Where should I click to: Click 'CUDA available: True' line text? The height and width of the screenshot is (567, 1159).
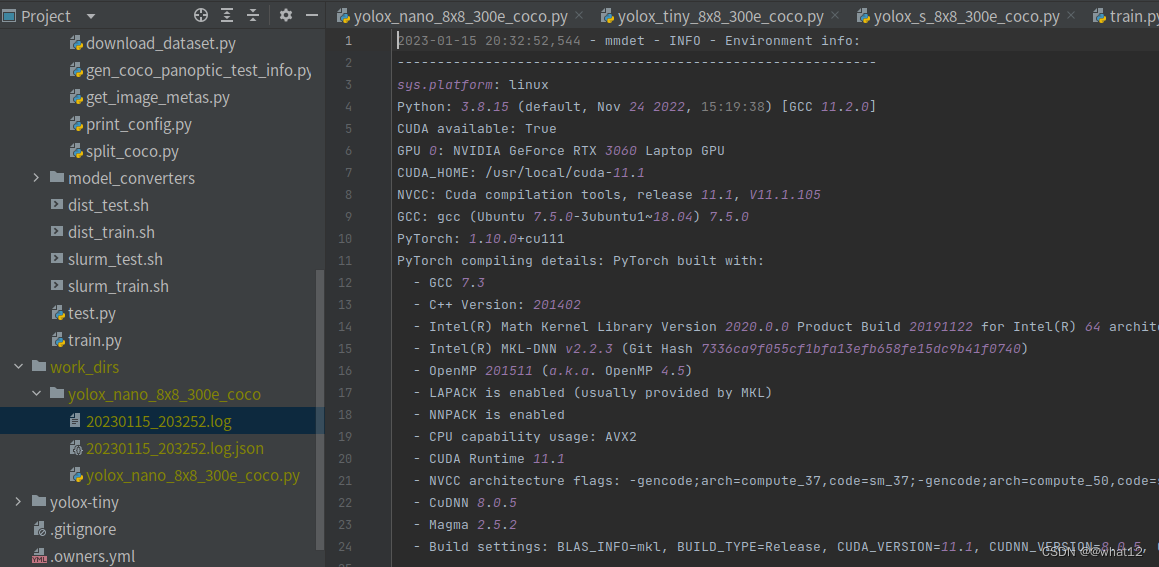[477, 129]
